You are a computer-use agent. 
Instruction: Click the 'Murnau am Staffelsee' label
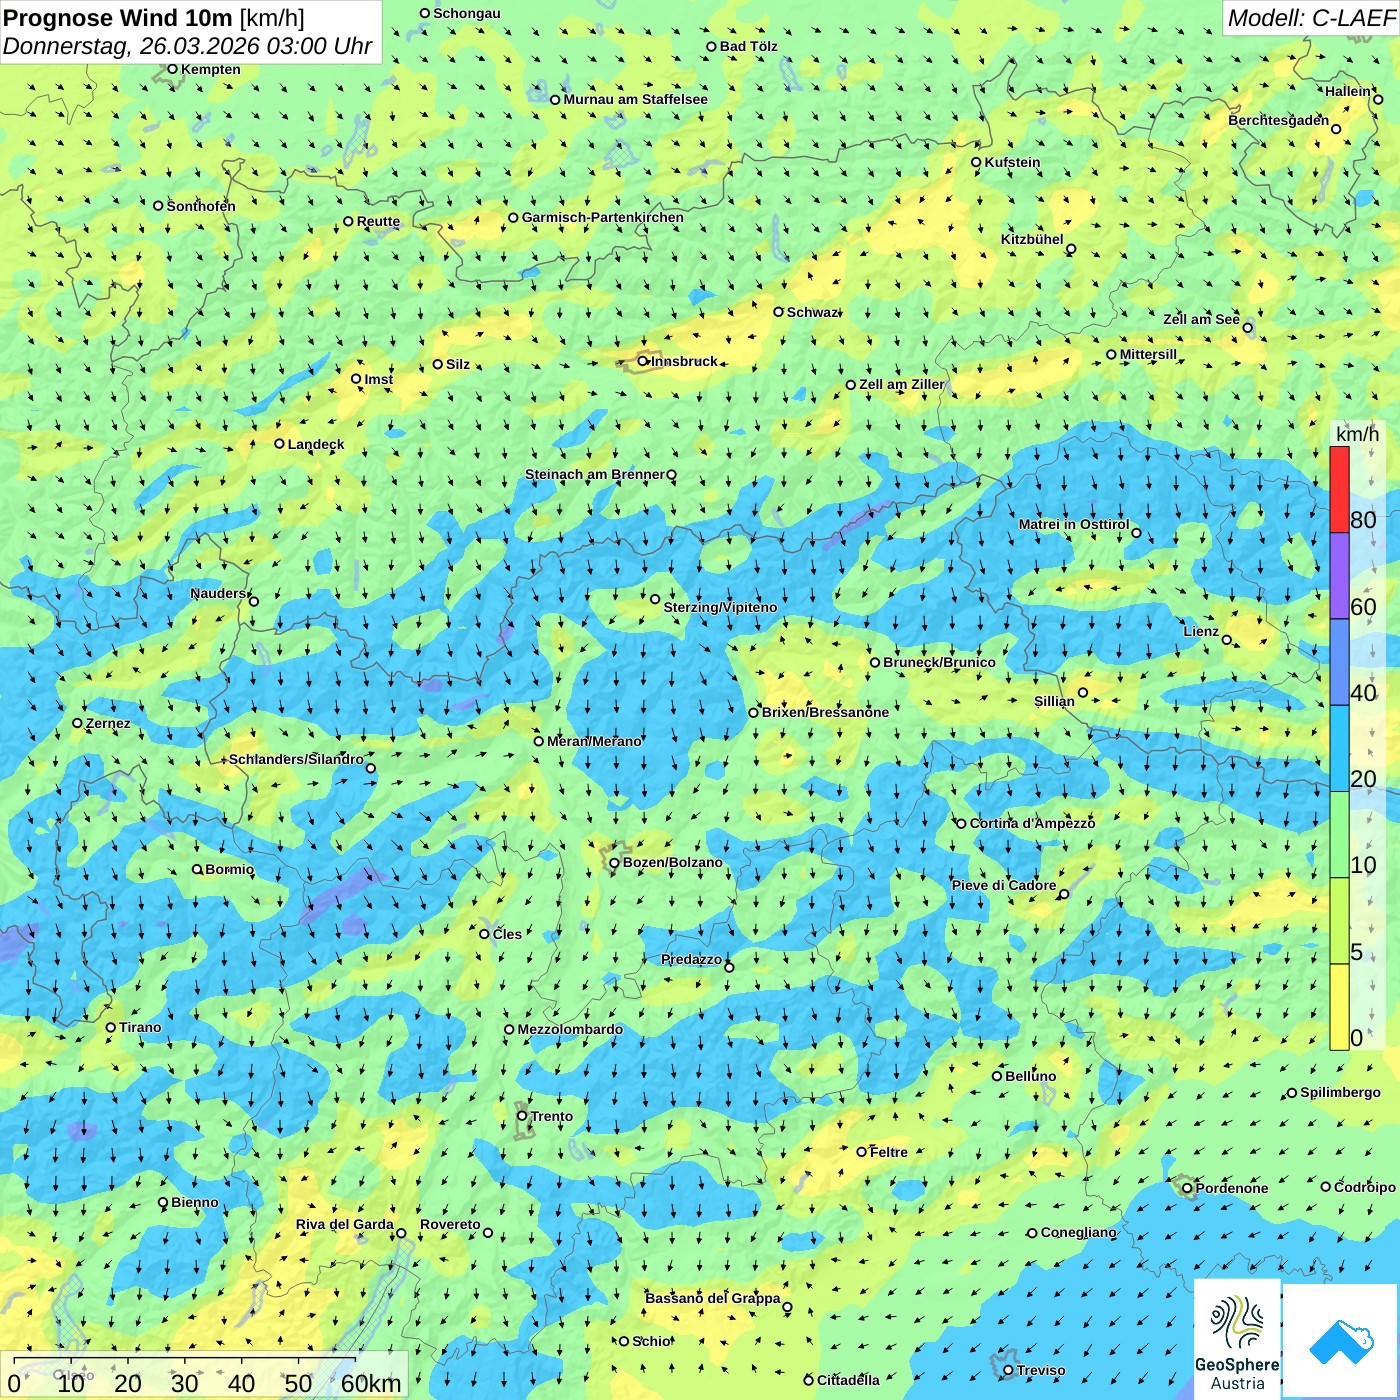click(635, 99)
